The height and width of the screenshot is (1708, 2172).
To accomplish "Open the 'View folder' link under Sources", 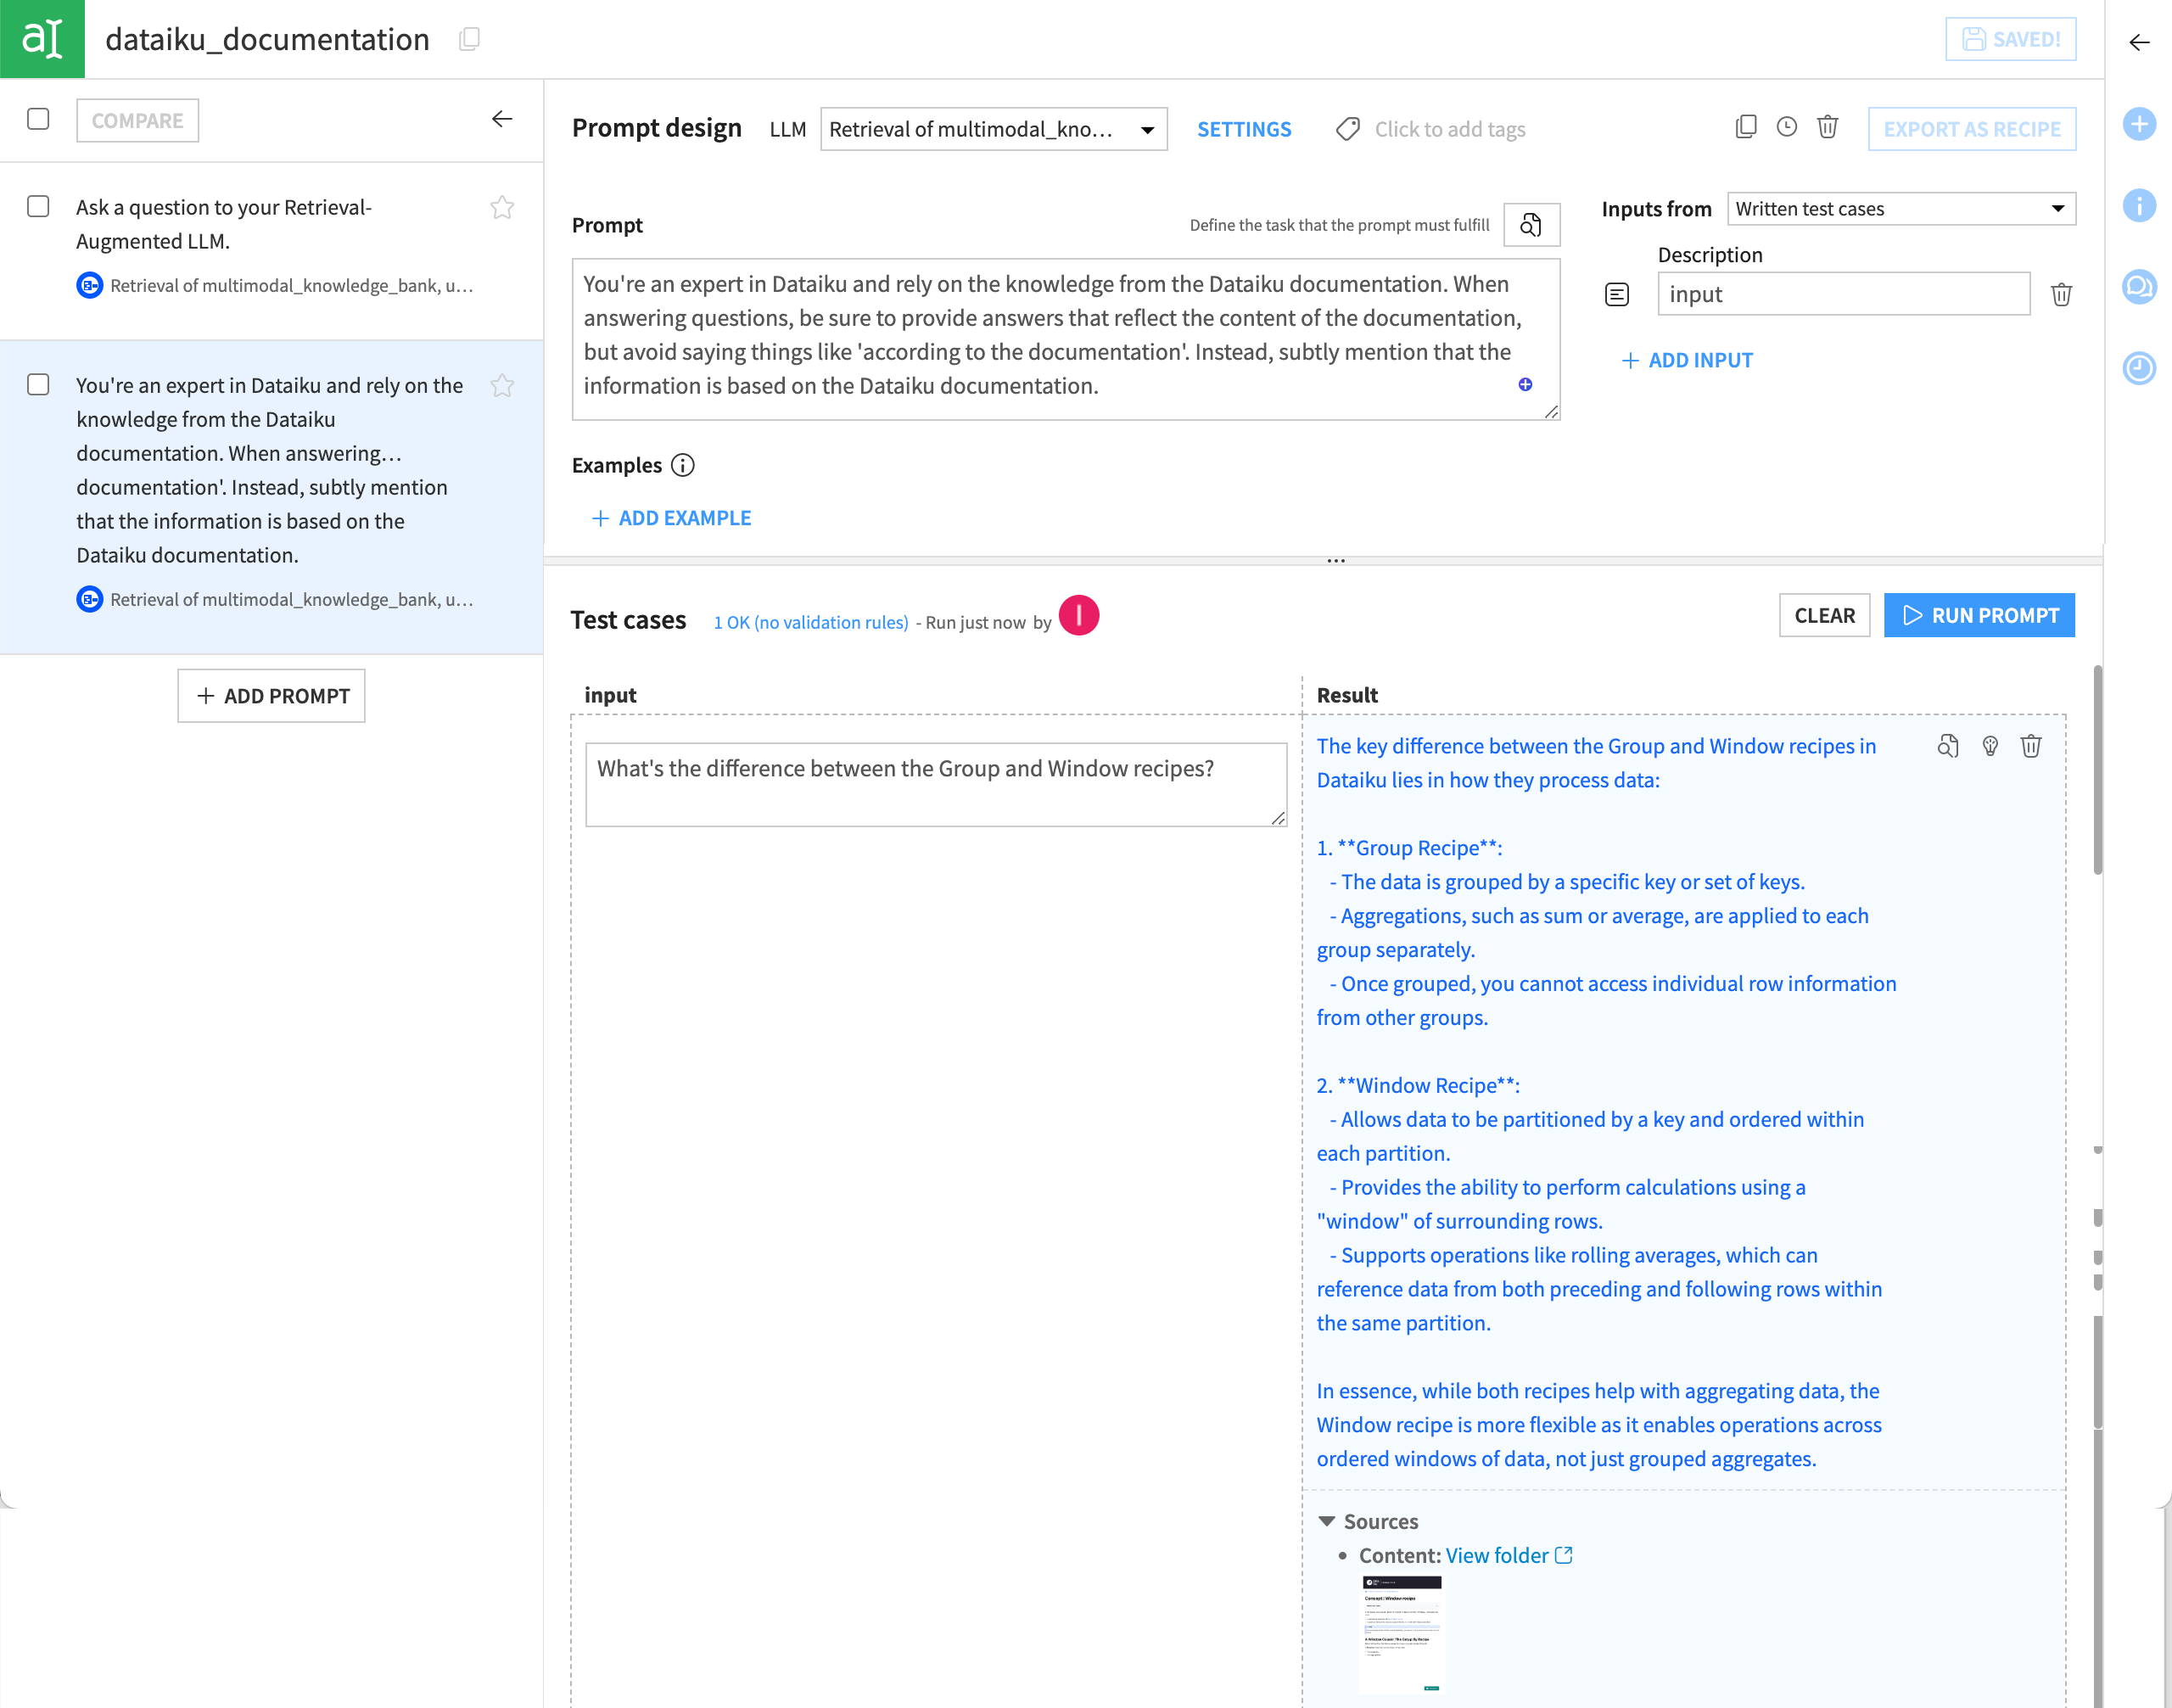I will click(x=1509, y=1555).
